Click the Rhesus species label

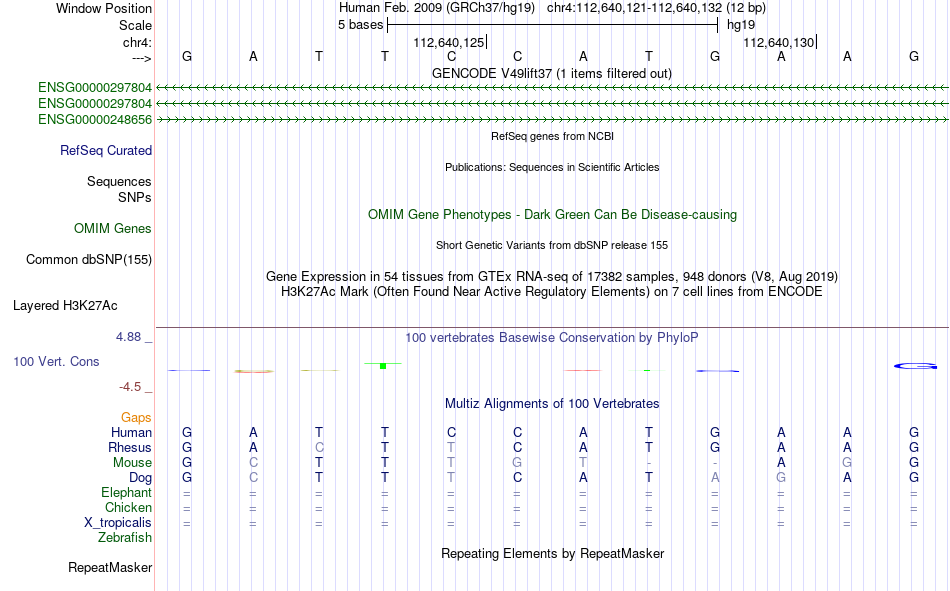(130, 447)
